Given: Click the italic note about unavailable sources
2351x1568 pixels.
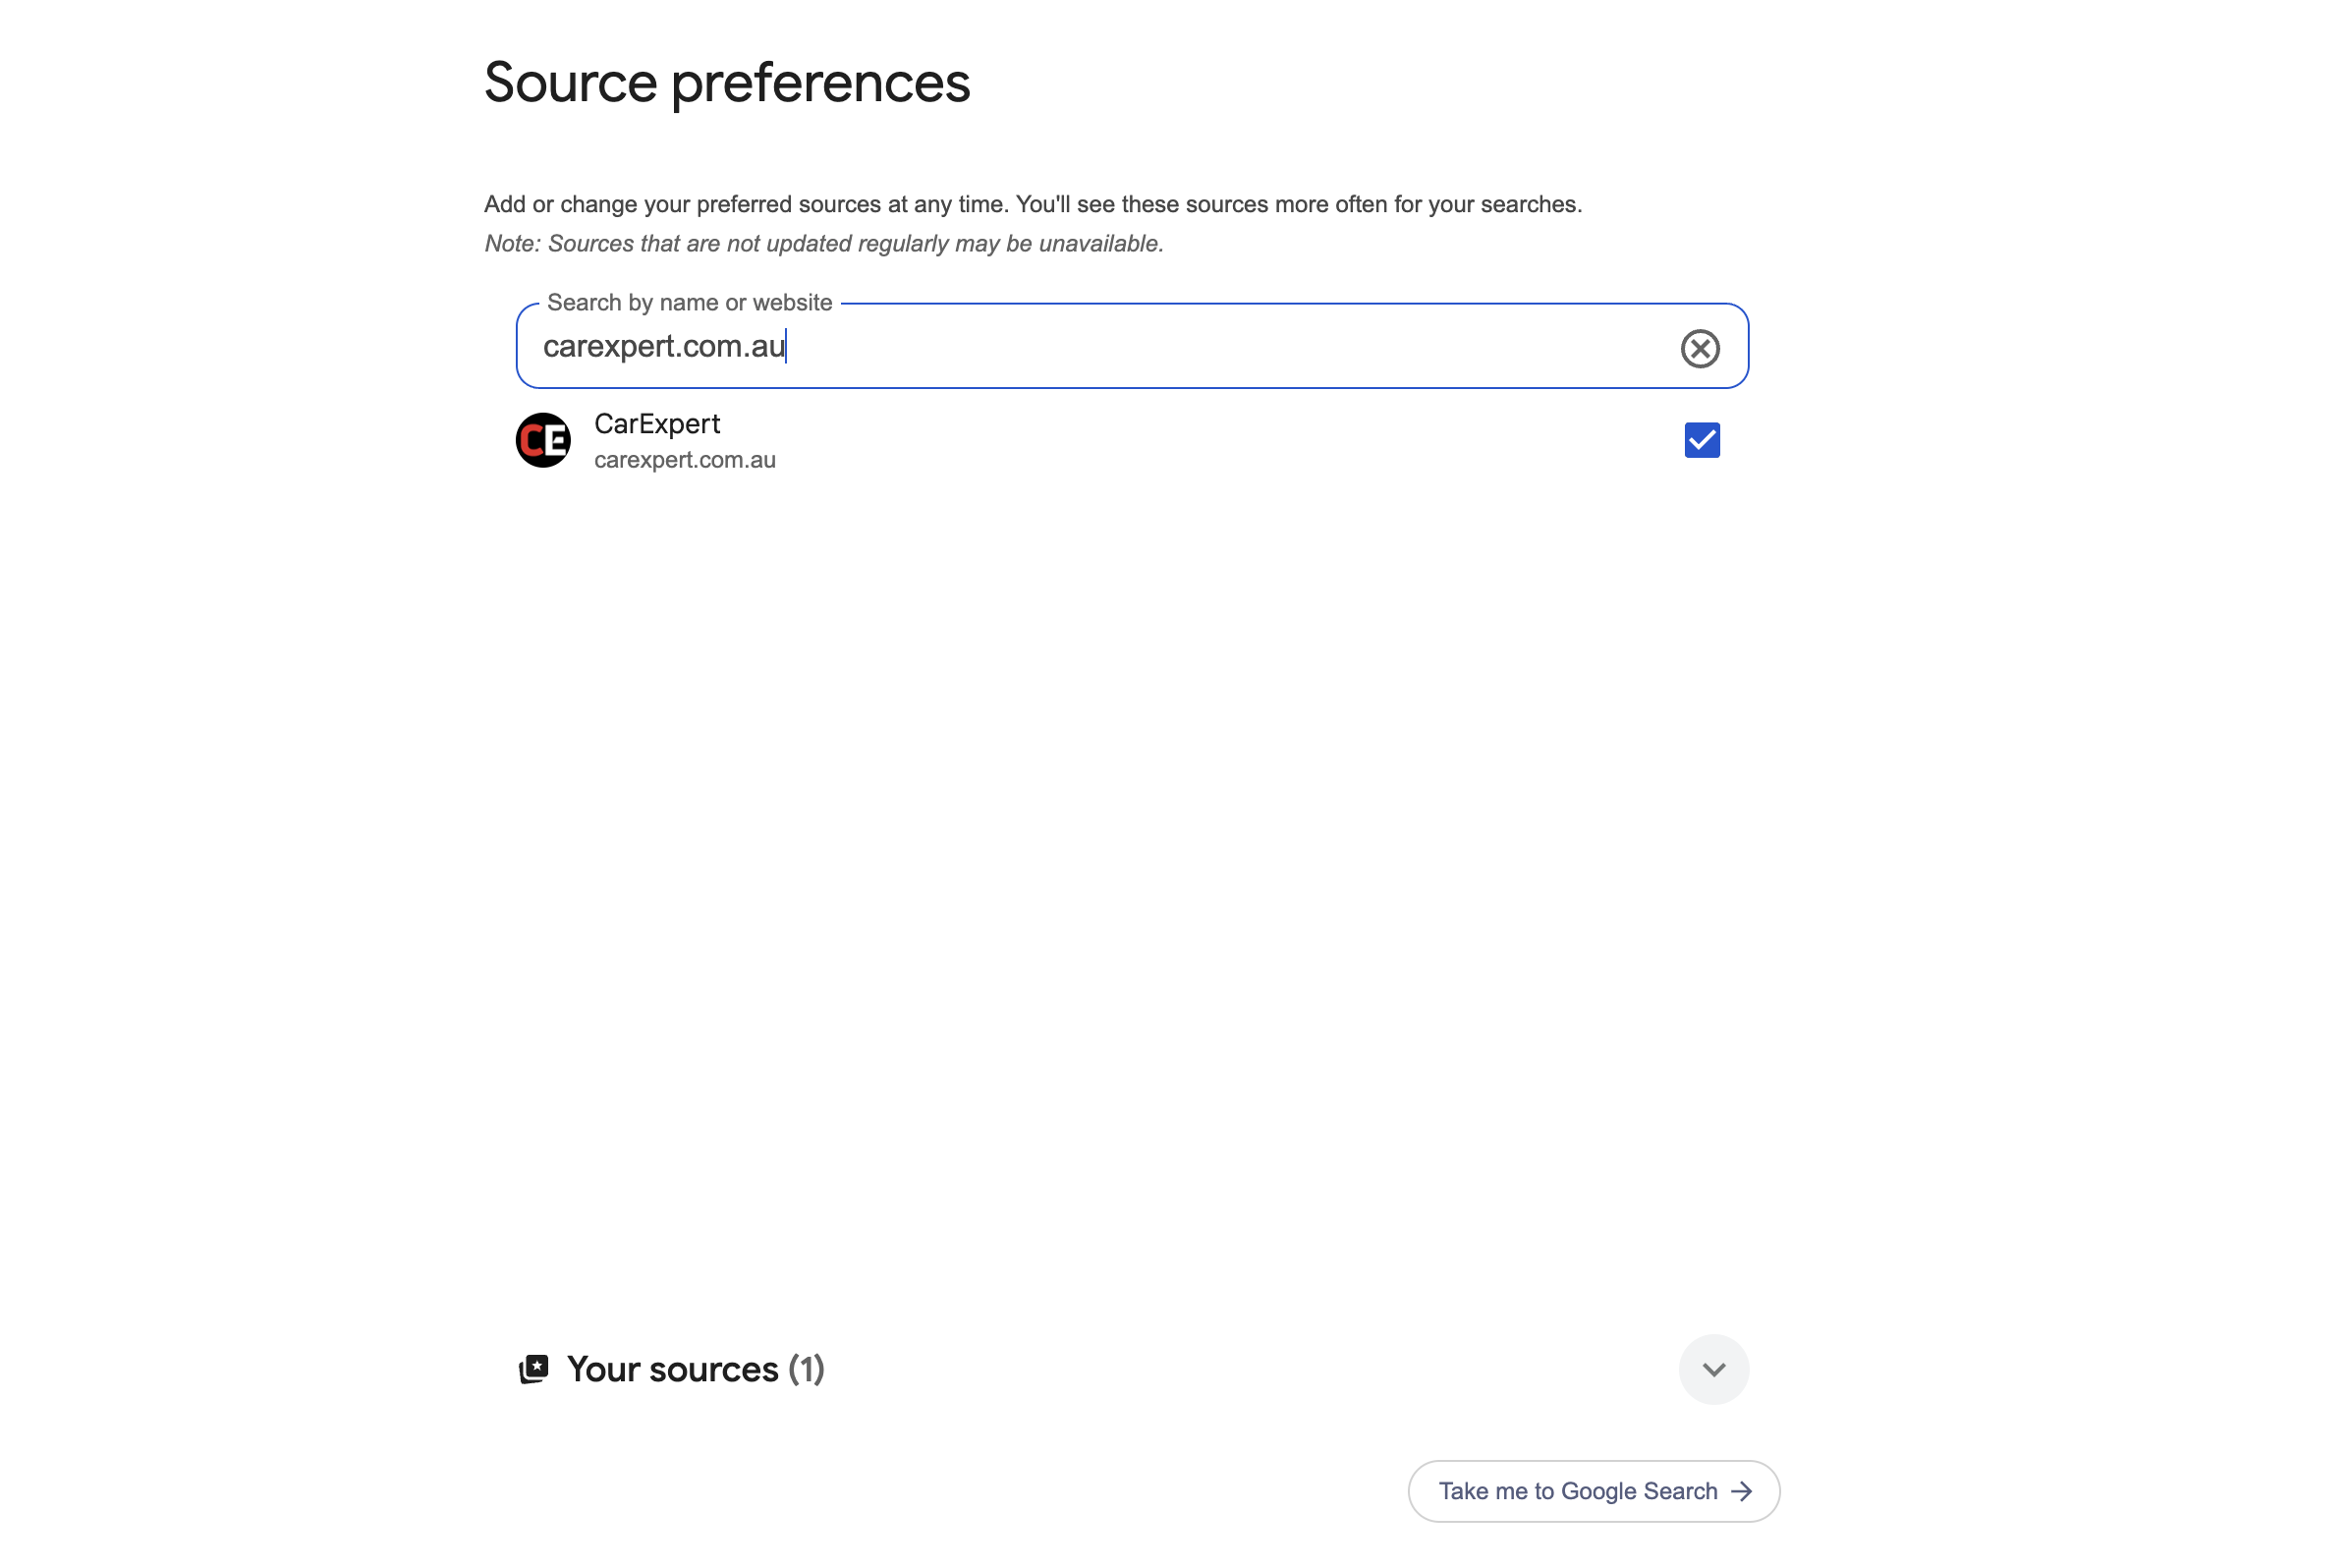Looking at the screenshot, I should point(823,244).
